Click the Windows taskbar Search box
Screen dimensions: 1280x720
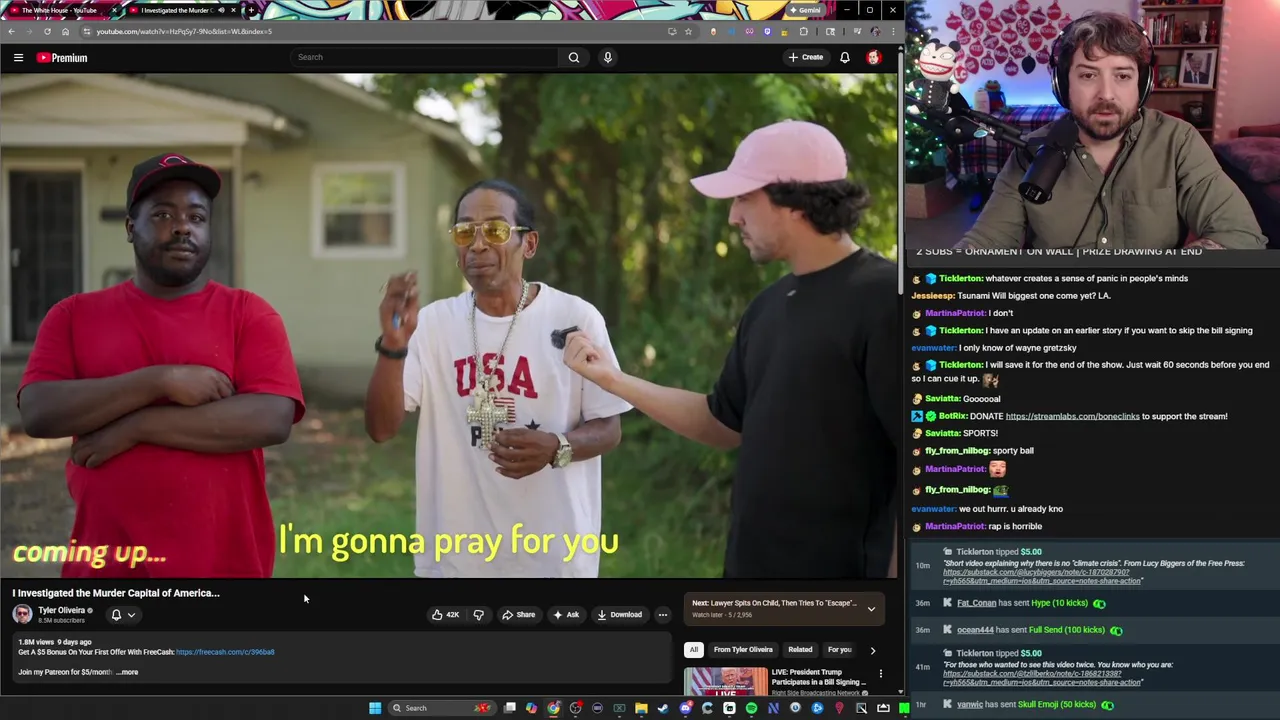(440, 708)
